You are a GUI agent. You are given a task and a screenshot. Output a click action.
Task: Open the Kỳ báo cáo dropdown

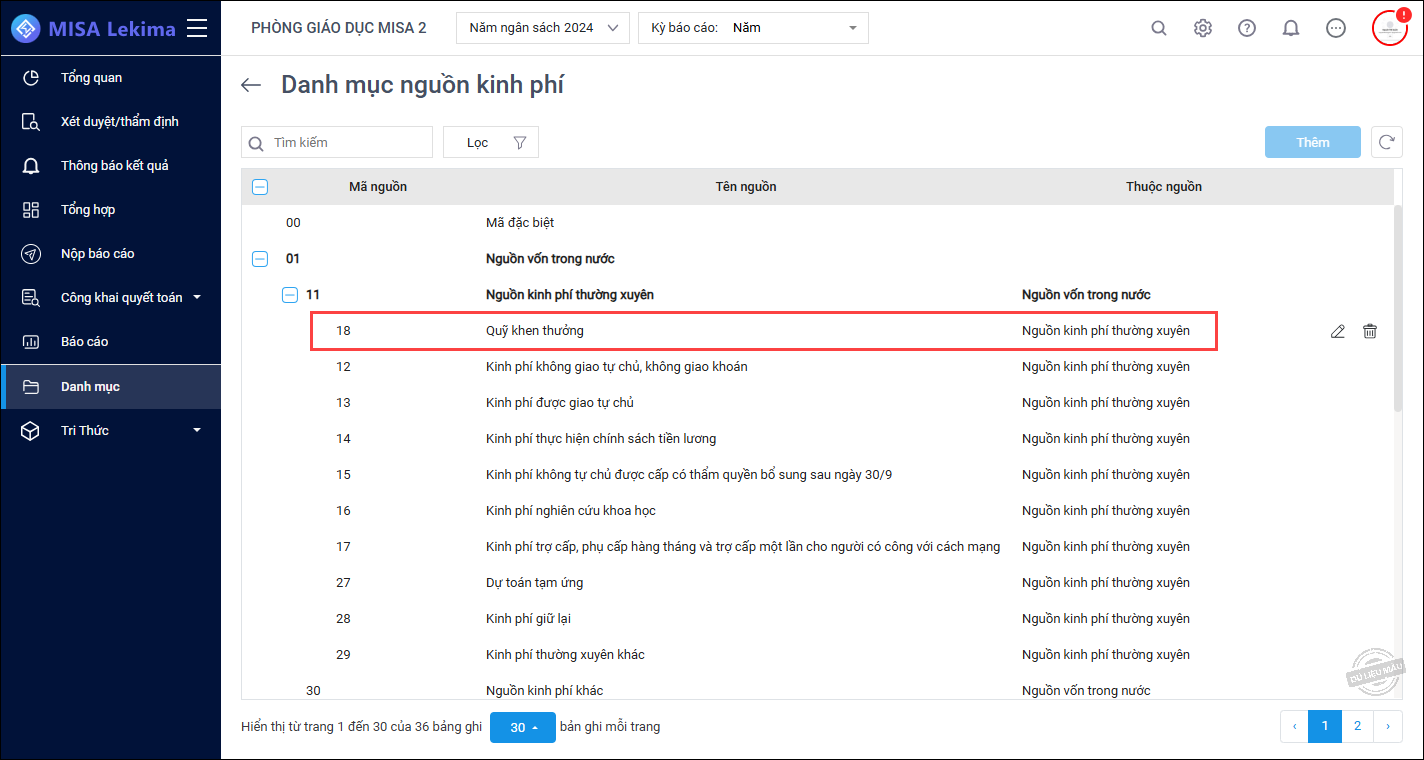point(753,28)
